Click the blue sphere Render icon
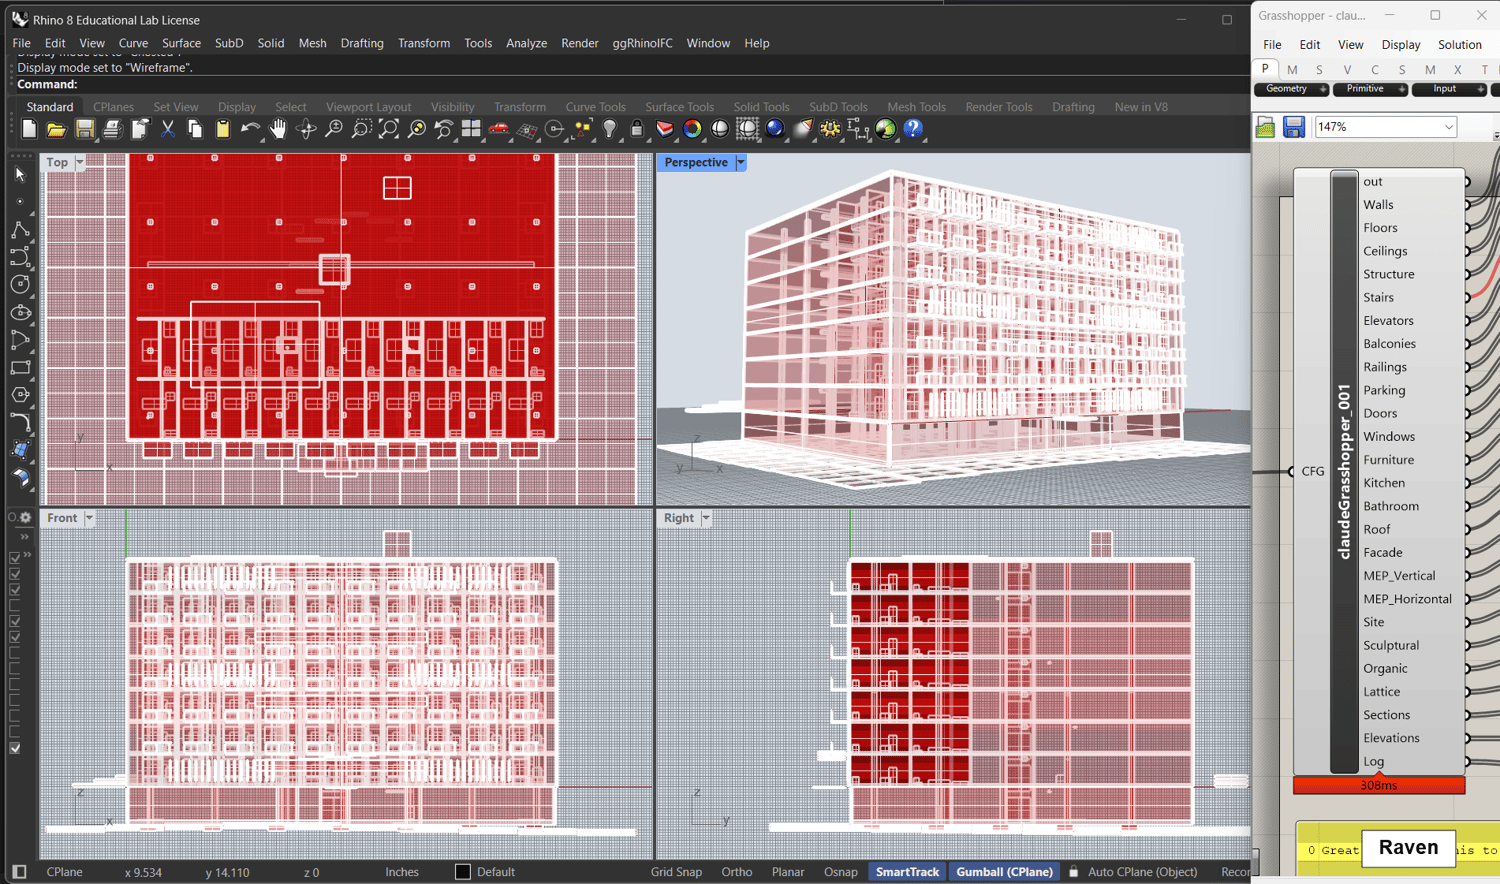 [x=775, y=129]
